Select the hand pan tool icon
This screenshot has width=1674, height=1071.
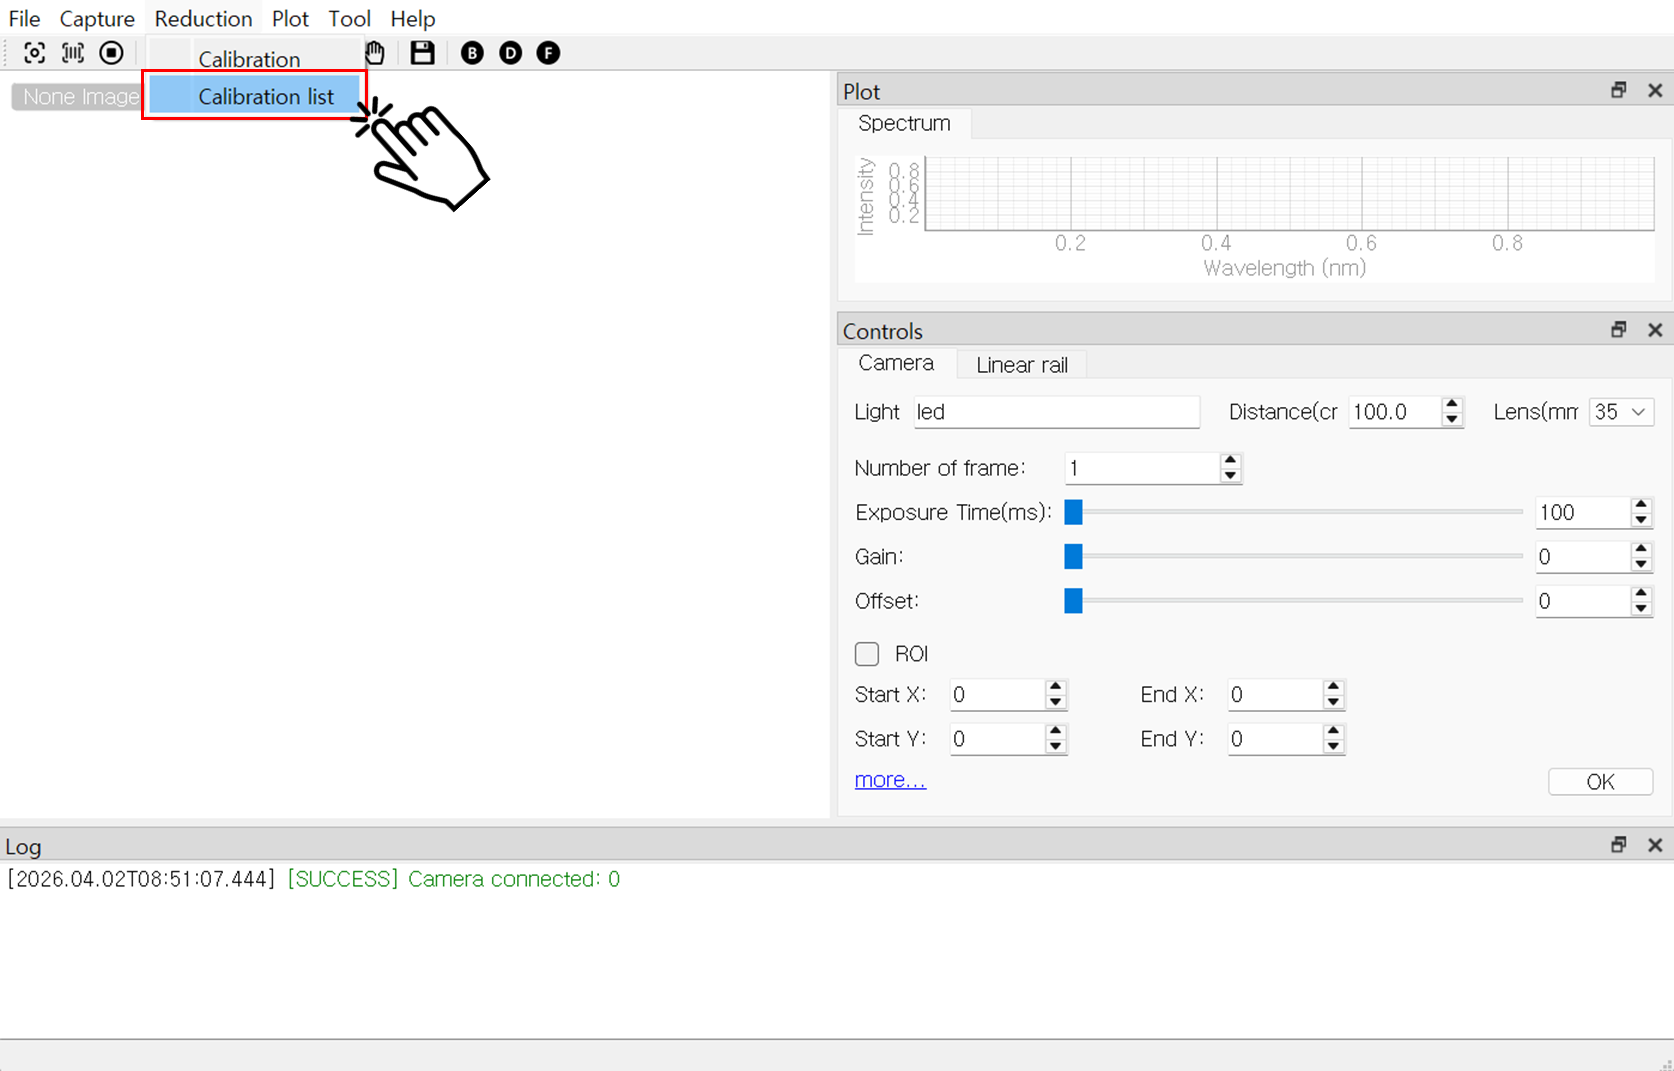(x=375, y=53)
